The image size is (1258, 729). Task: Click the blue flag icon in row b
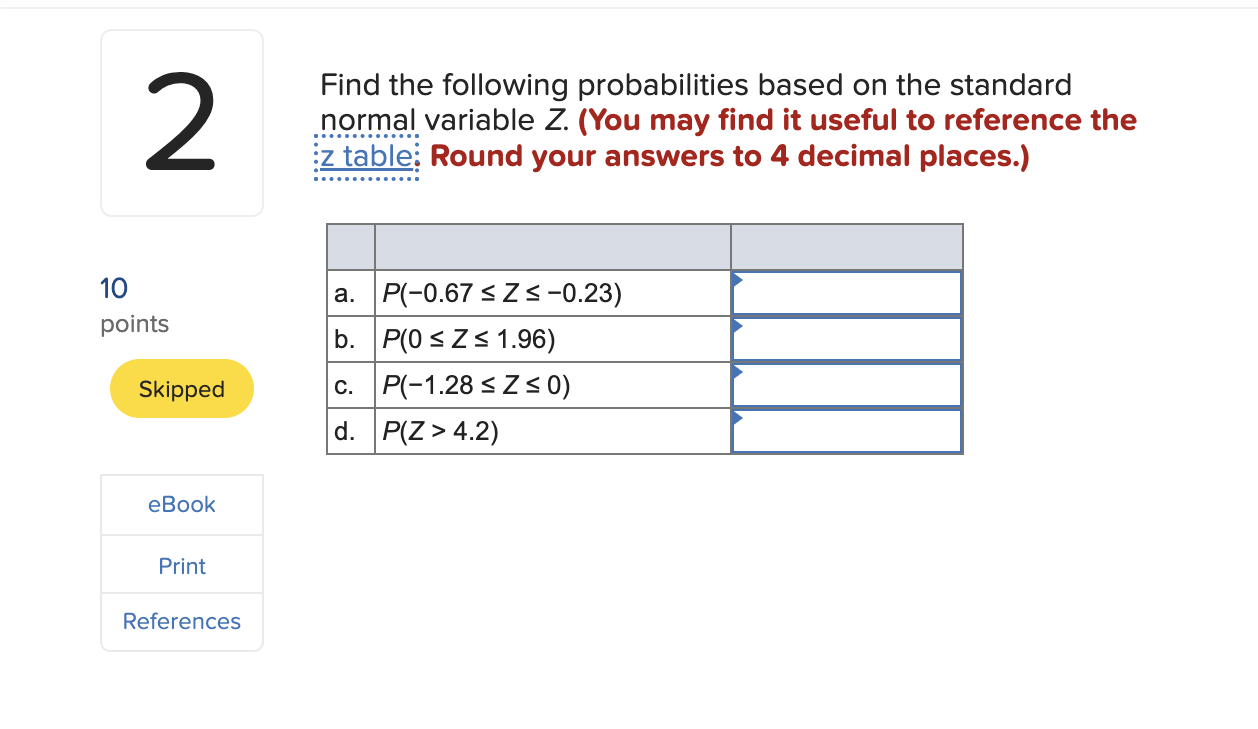[x=737, y=326]
